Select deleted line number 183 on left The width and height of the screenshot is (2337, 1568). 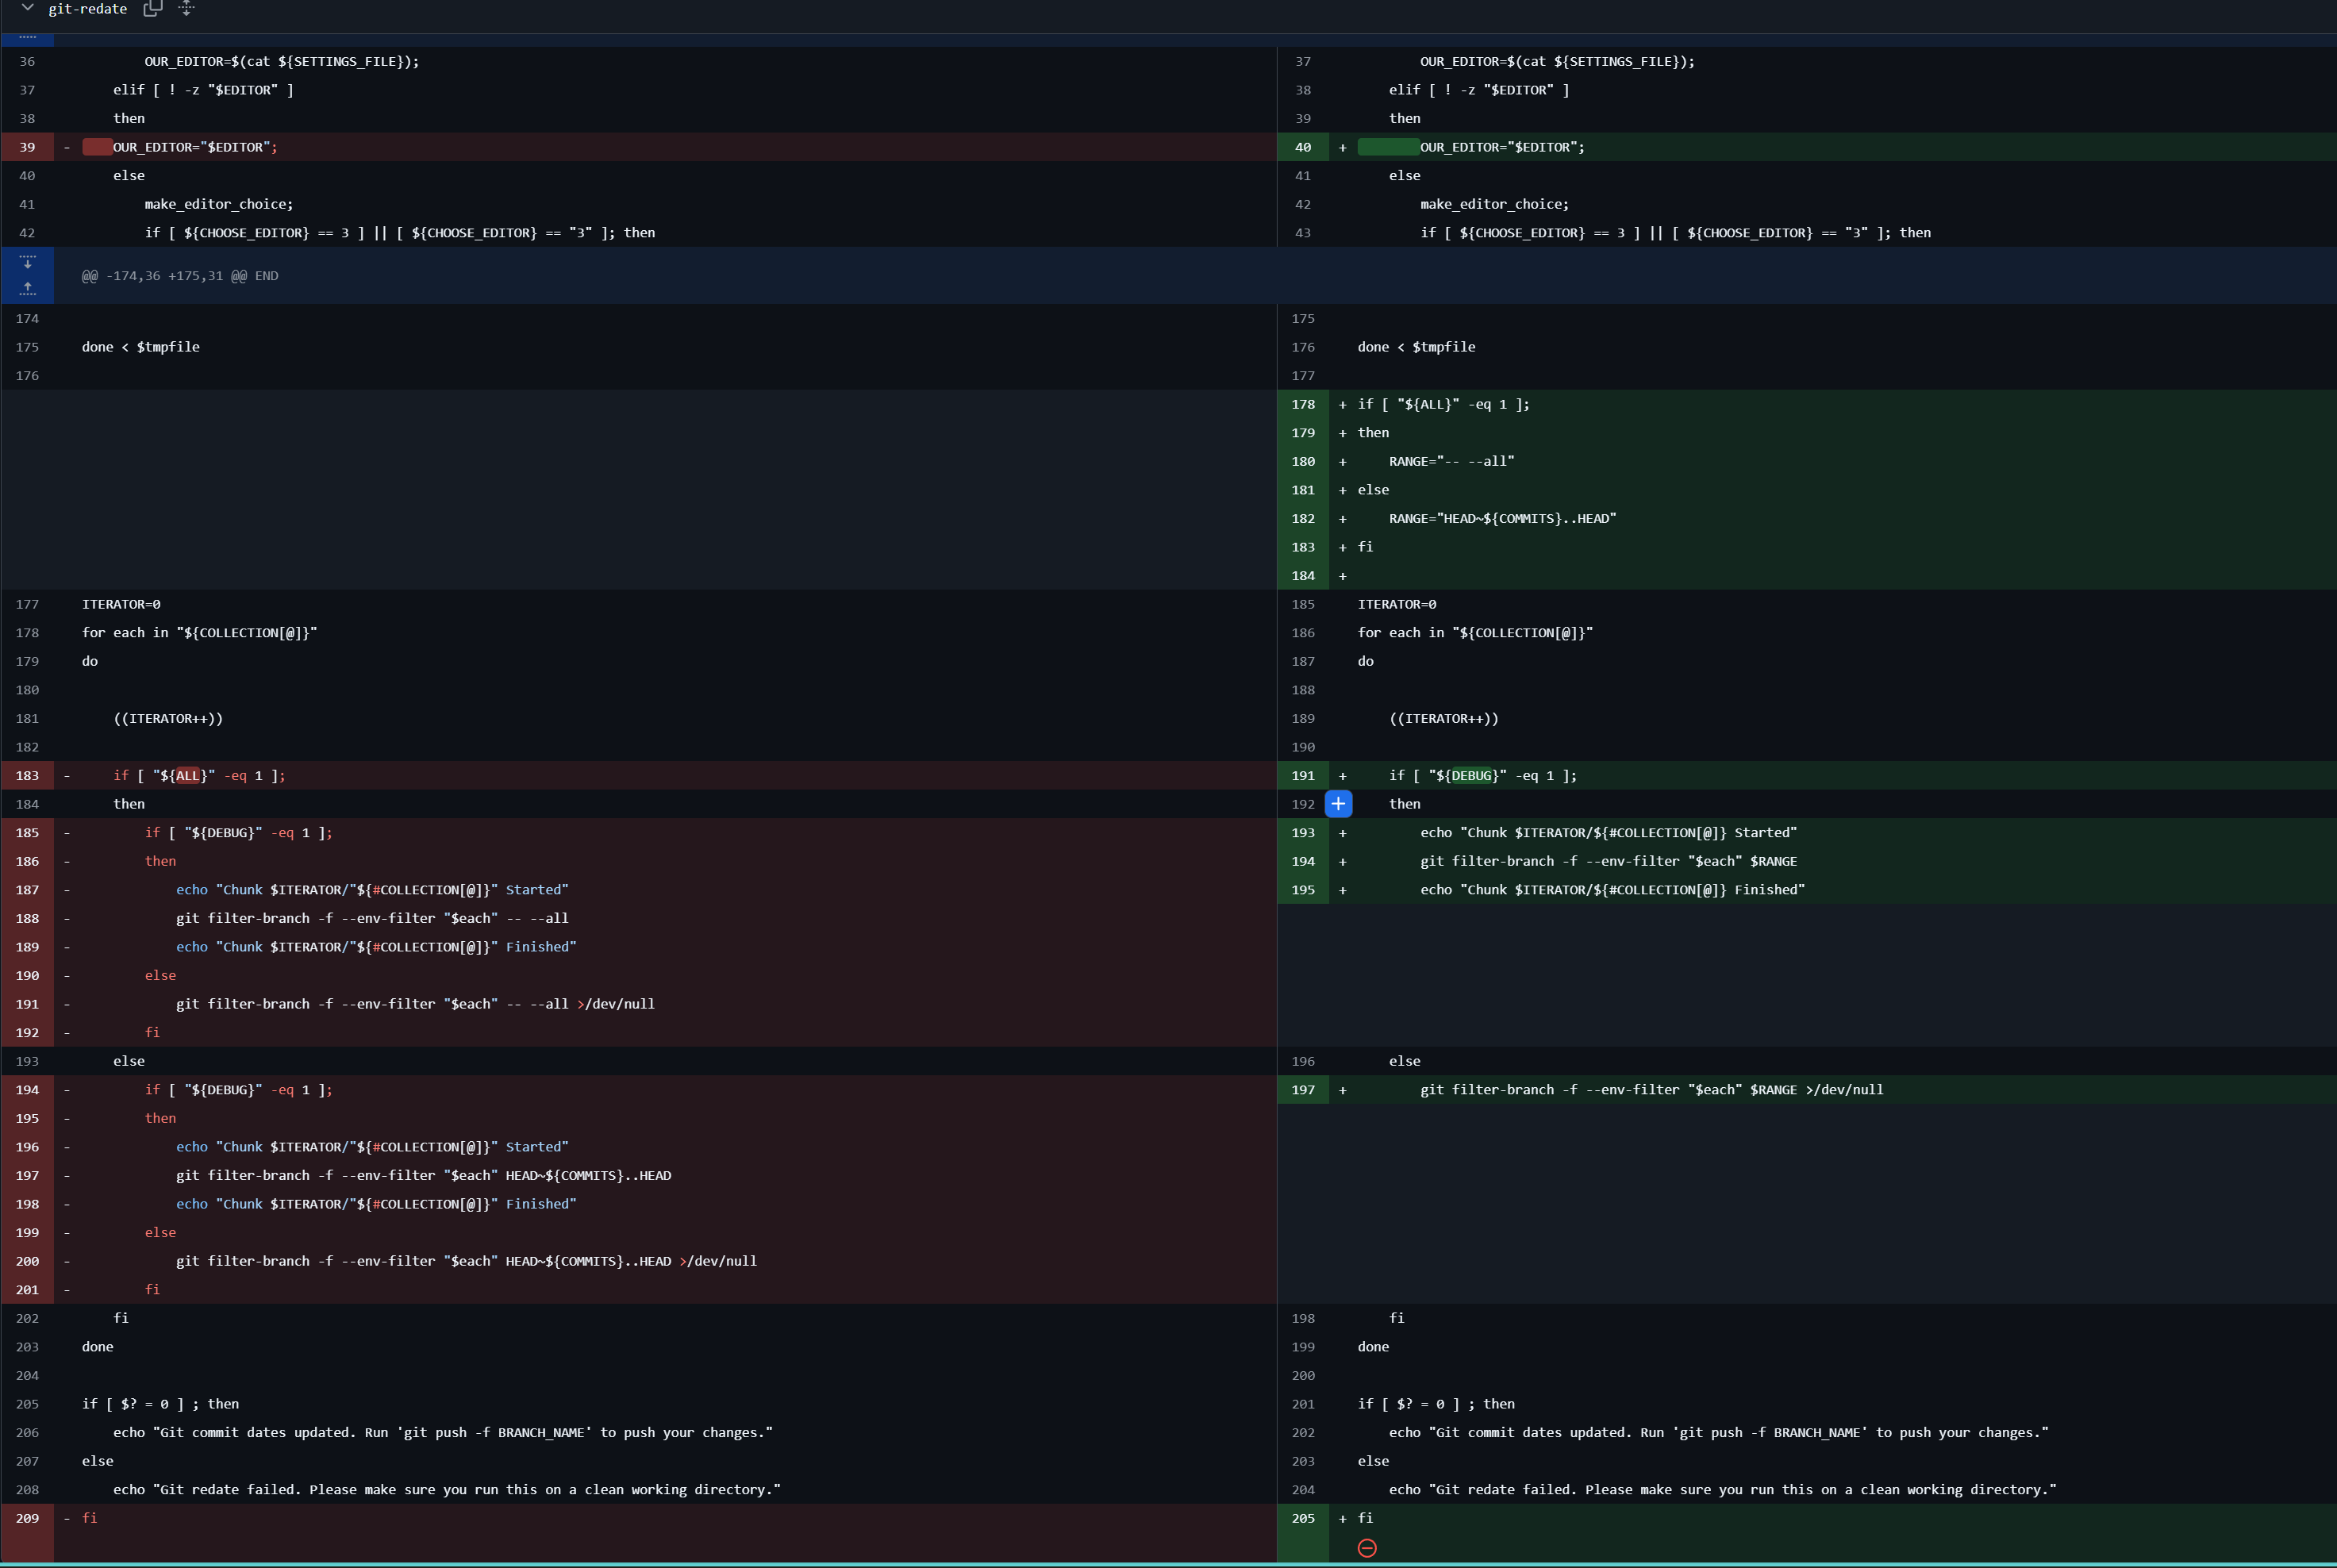click(x=27, y=776)
